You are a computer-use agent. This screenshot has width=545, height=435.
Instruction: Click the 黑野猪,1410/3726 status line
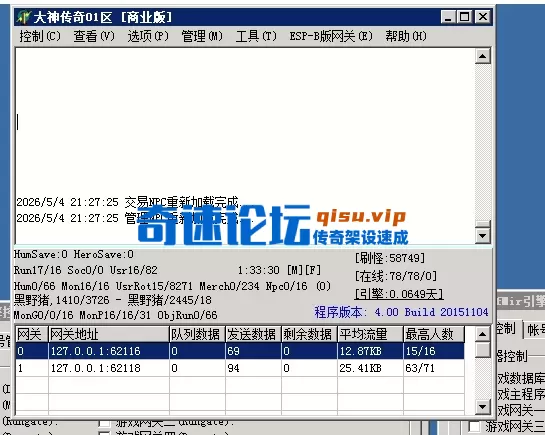pyautogui.click(x=113, y=300)
